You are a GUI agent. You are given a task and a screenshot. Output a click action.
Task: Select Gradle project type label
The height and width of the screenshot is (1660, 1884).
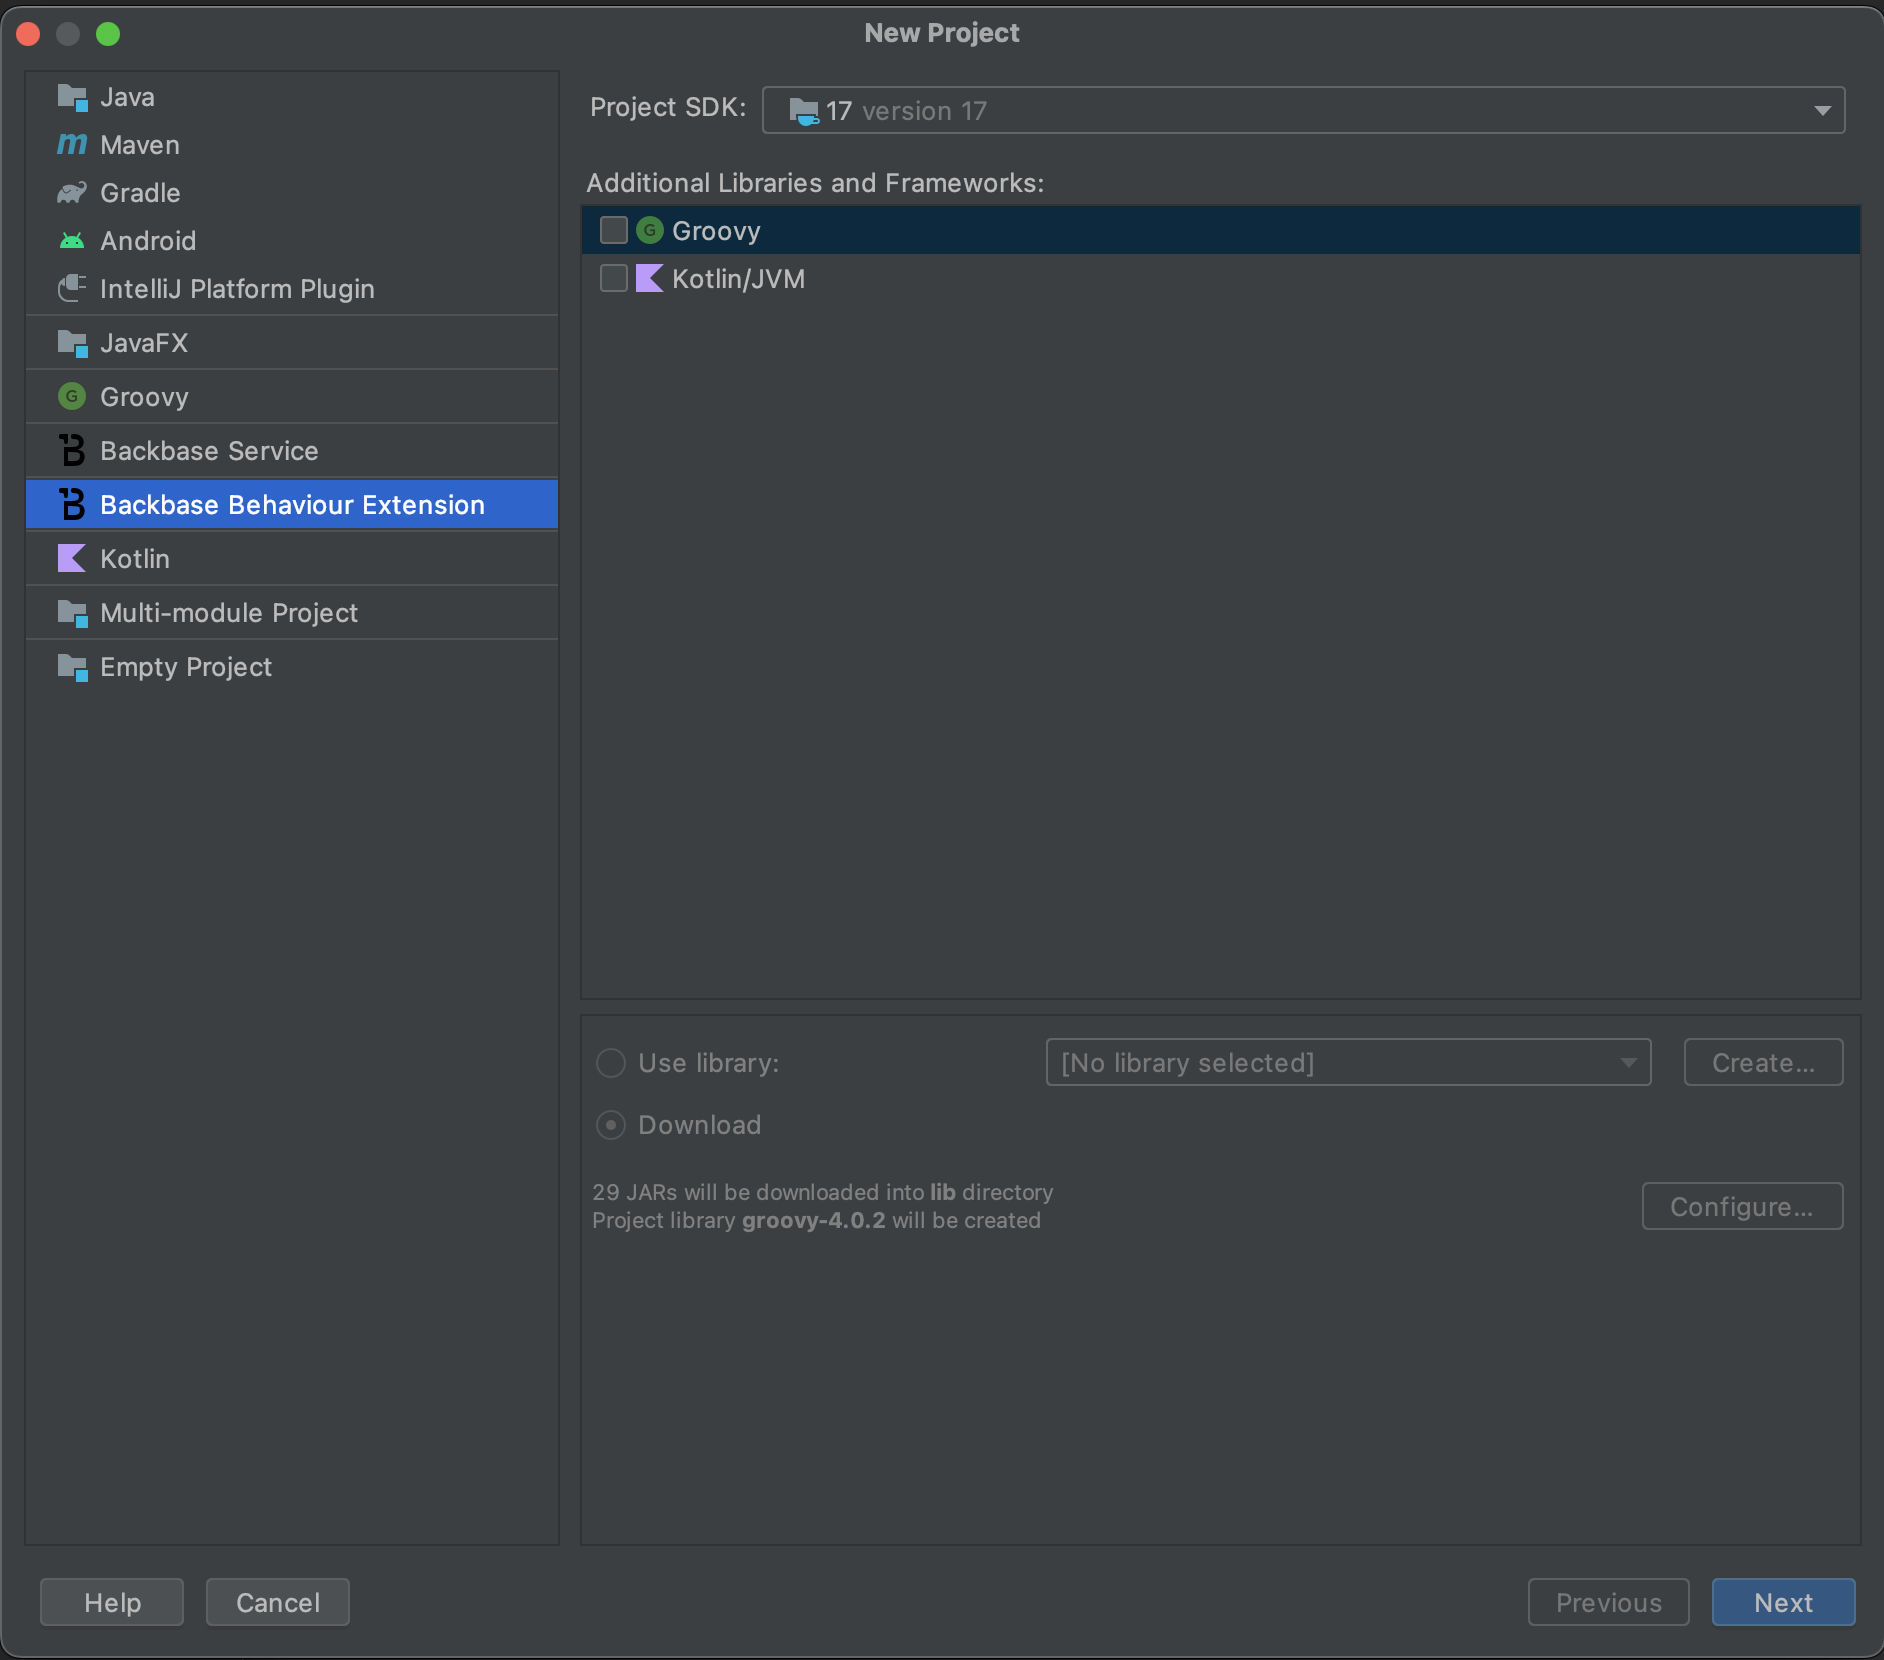140,193
